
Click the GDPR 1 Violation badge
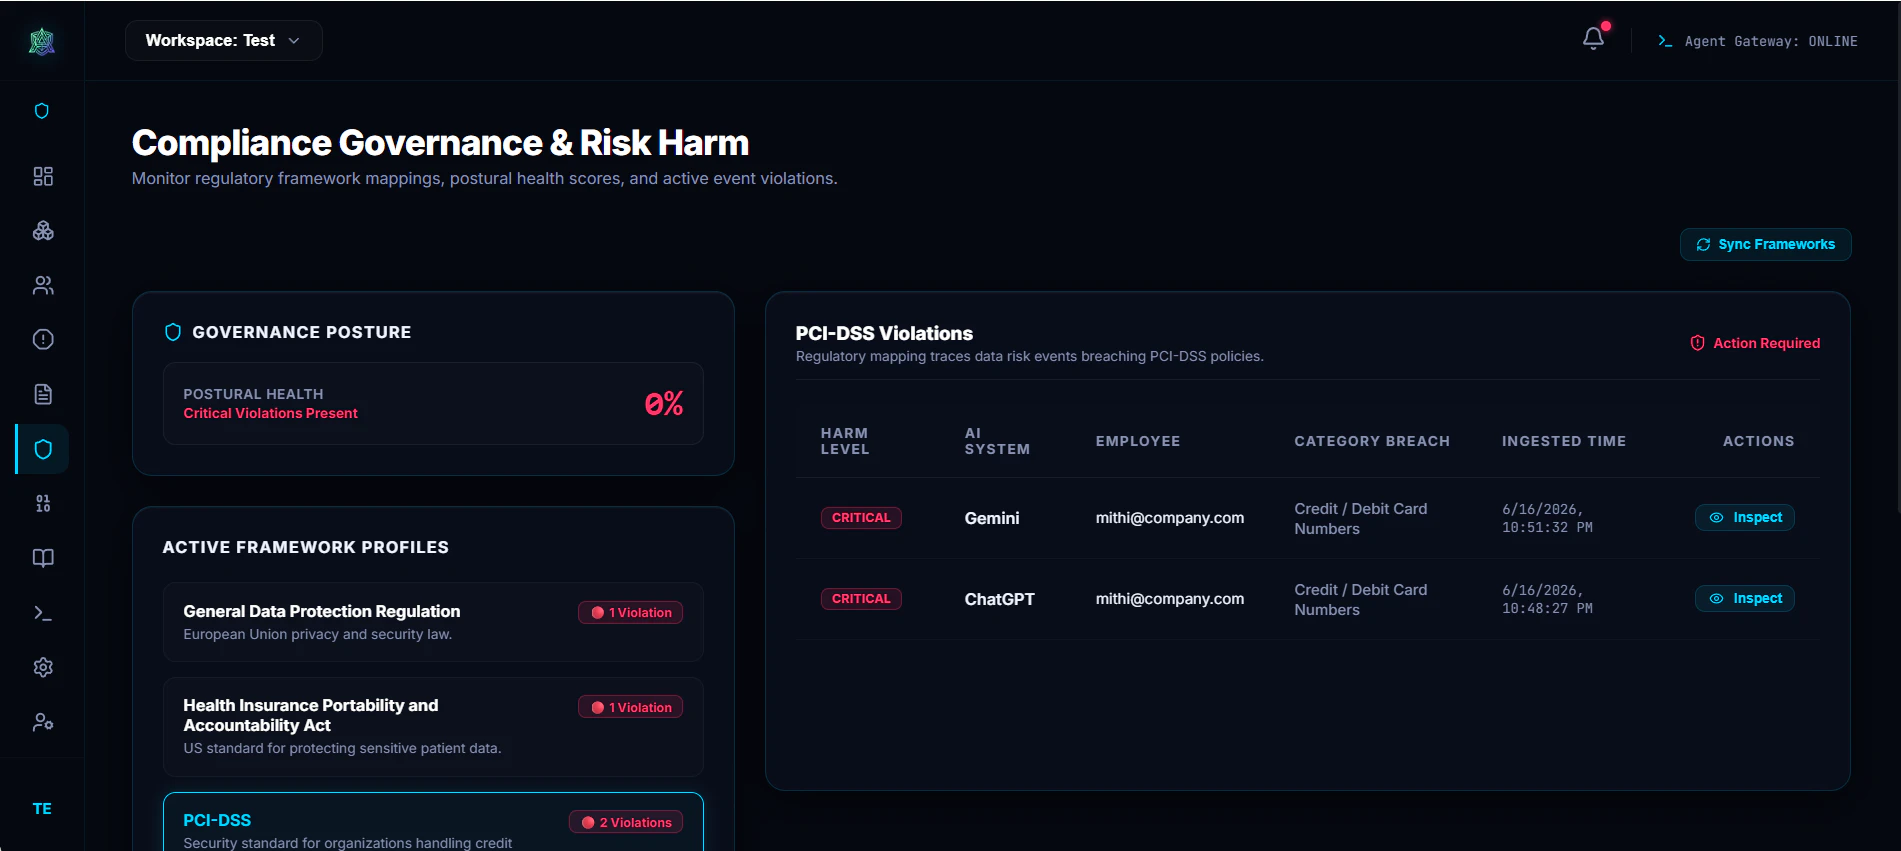point(630,612)
